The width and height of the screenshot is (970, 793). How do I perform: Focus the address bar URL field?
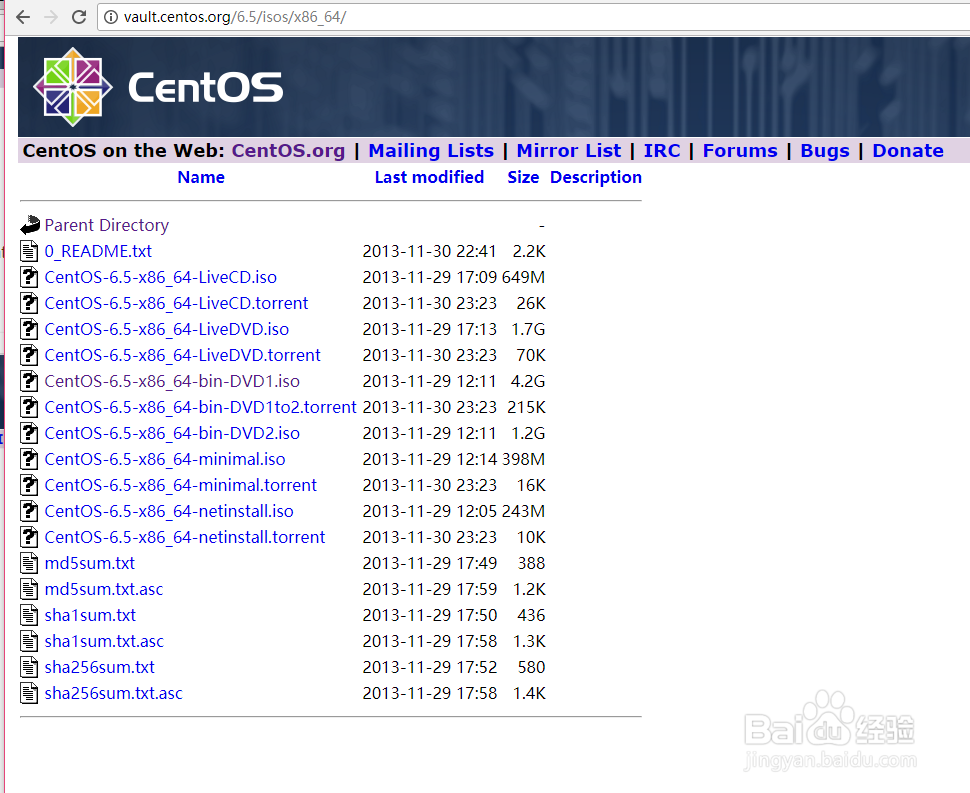[x=532, y=17]
